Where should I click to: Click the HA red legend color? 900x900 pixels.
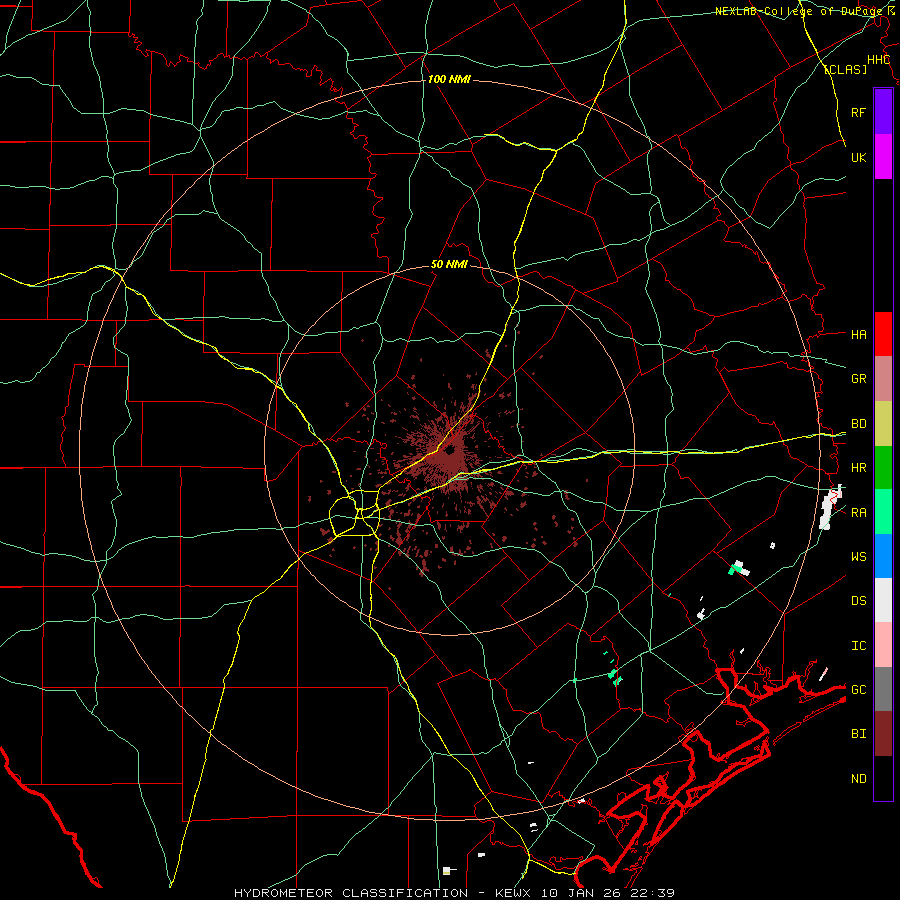tap(883, 334)
